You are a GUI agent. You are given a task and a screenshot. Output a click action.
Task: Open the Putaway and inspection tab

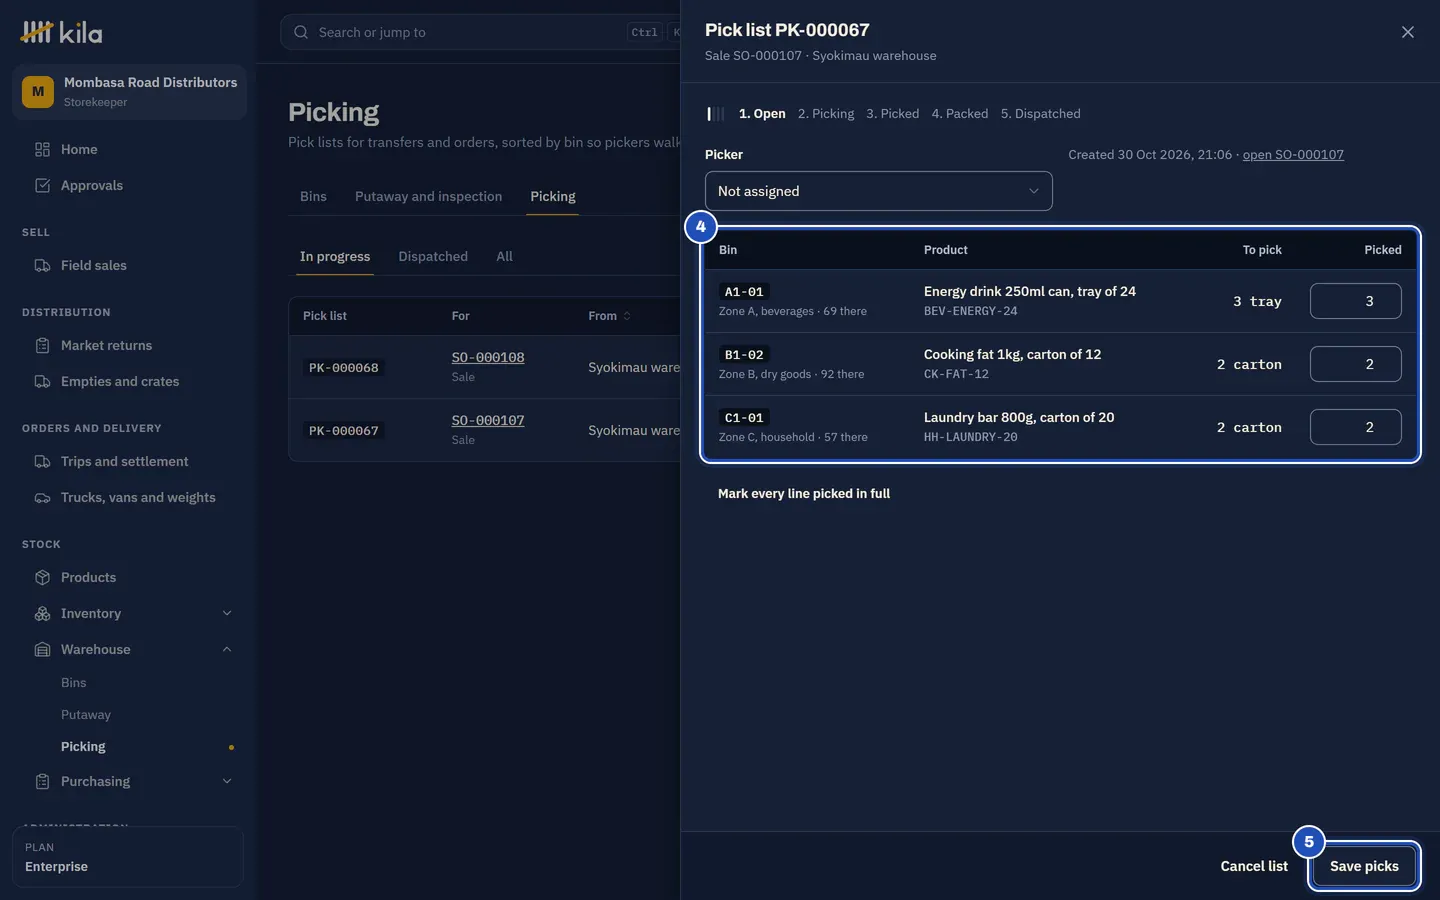428,196
